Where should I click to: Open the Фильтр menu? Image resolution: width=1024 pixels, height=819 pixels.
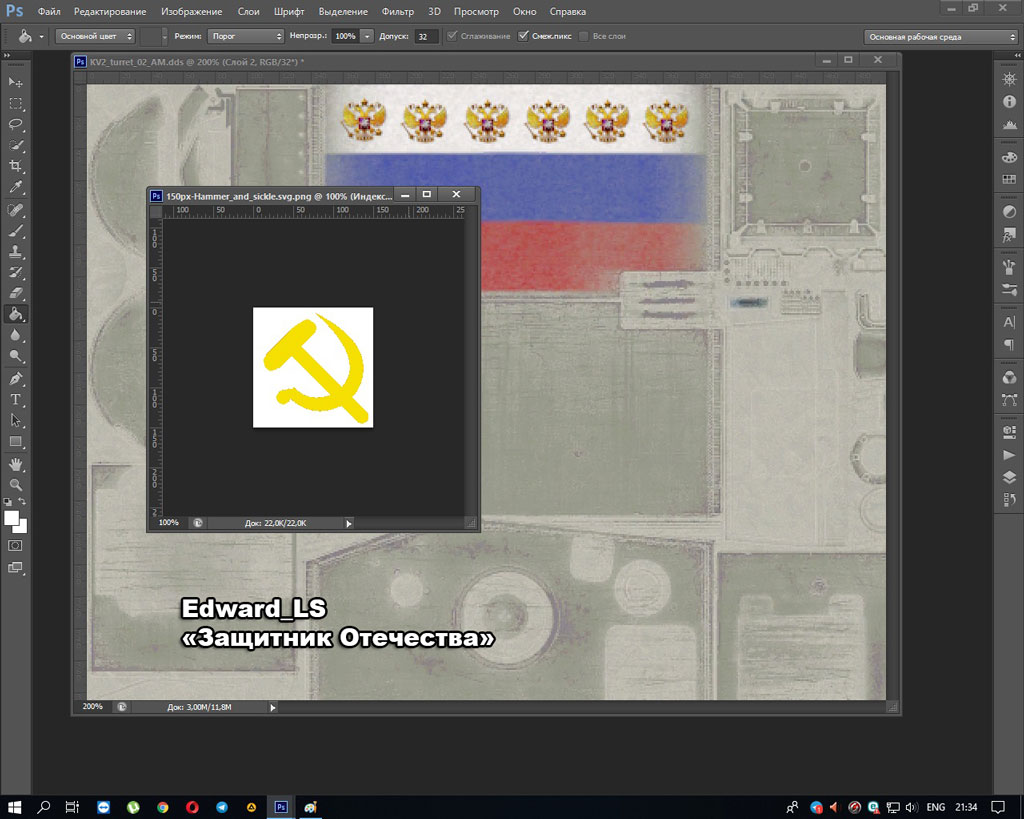tap(397, 11)
